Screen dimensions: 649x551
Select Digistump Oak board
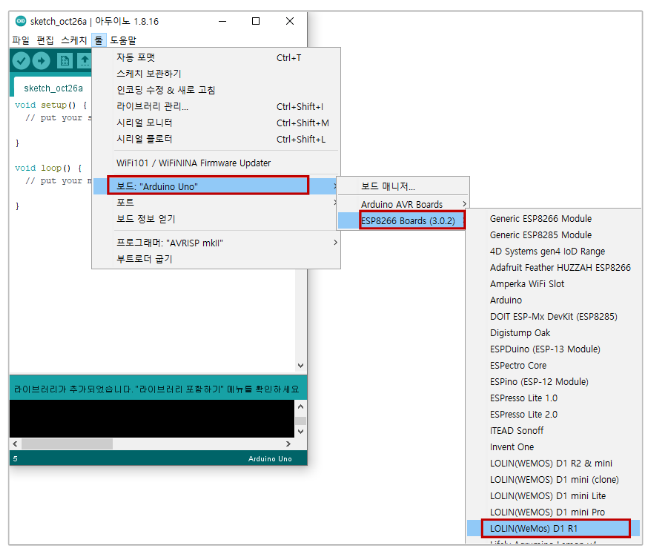point(554,333)
